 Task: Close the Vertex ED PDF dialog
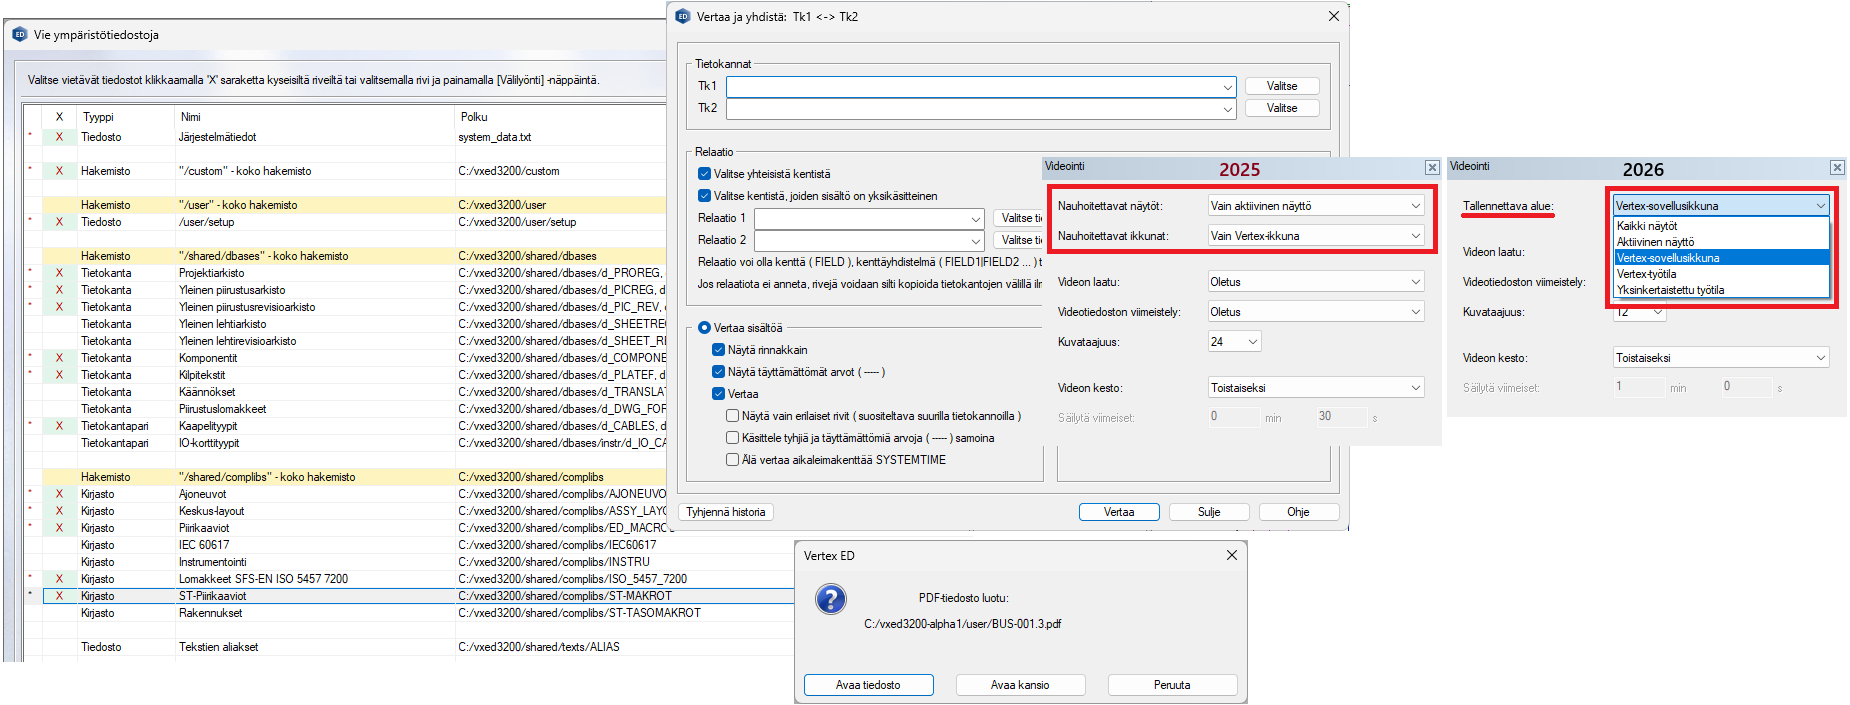point(1231,555)
